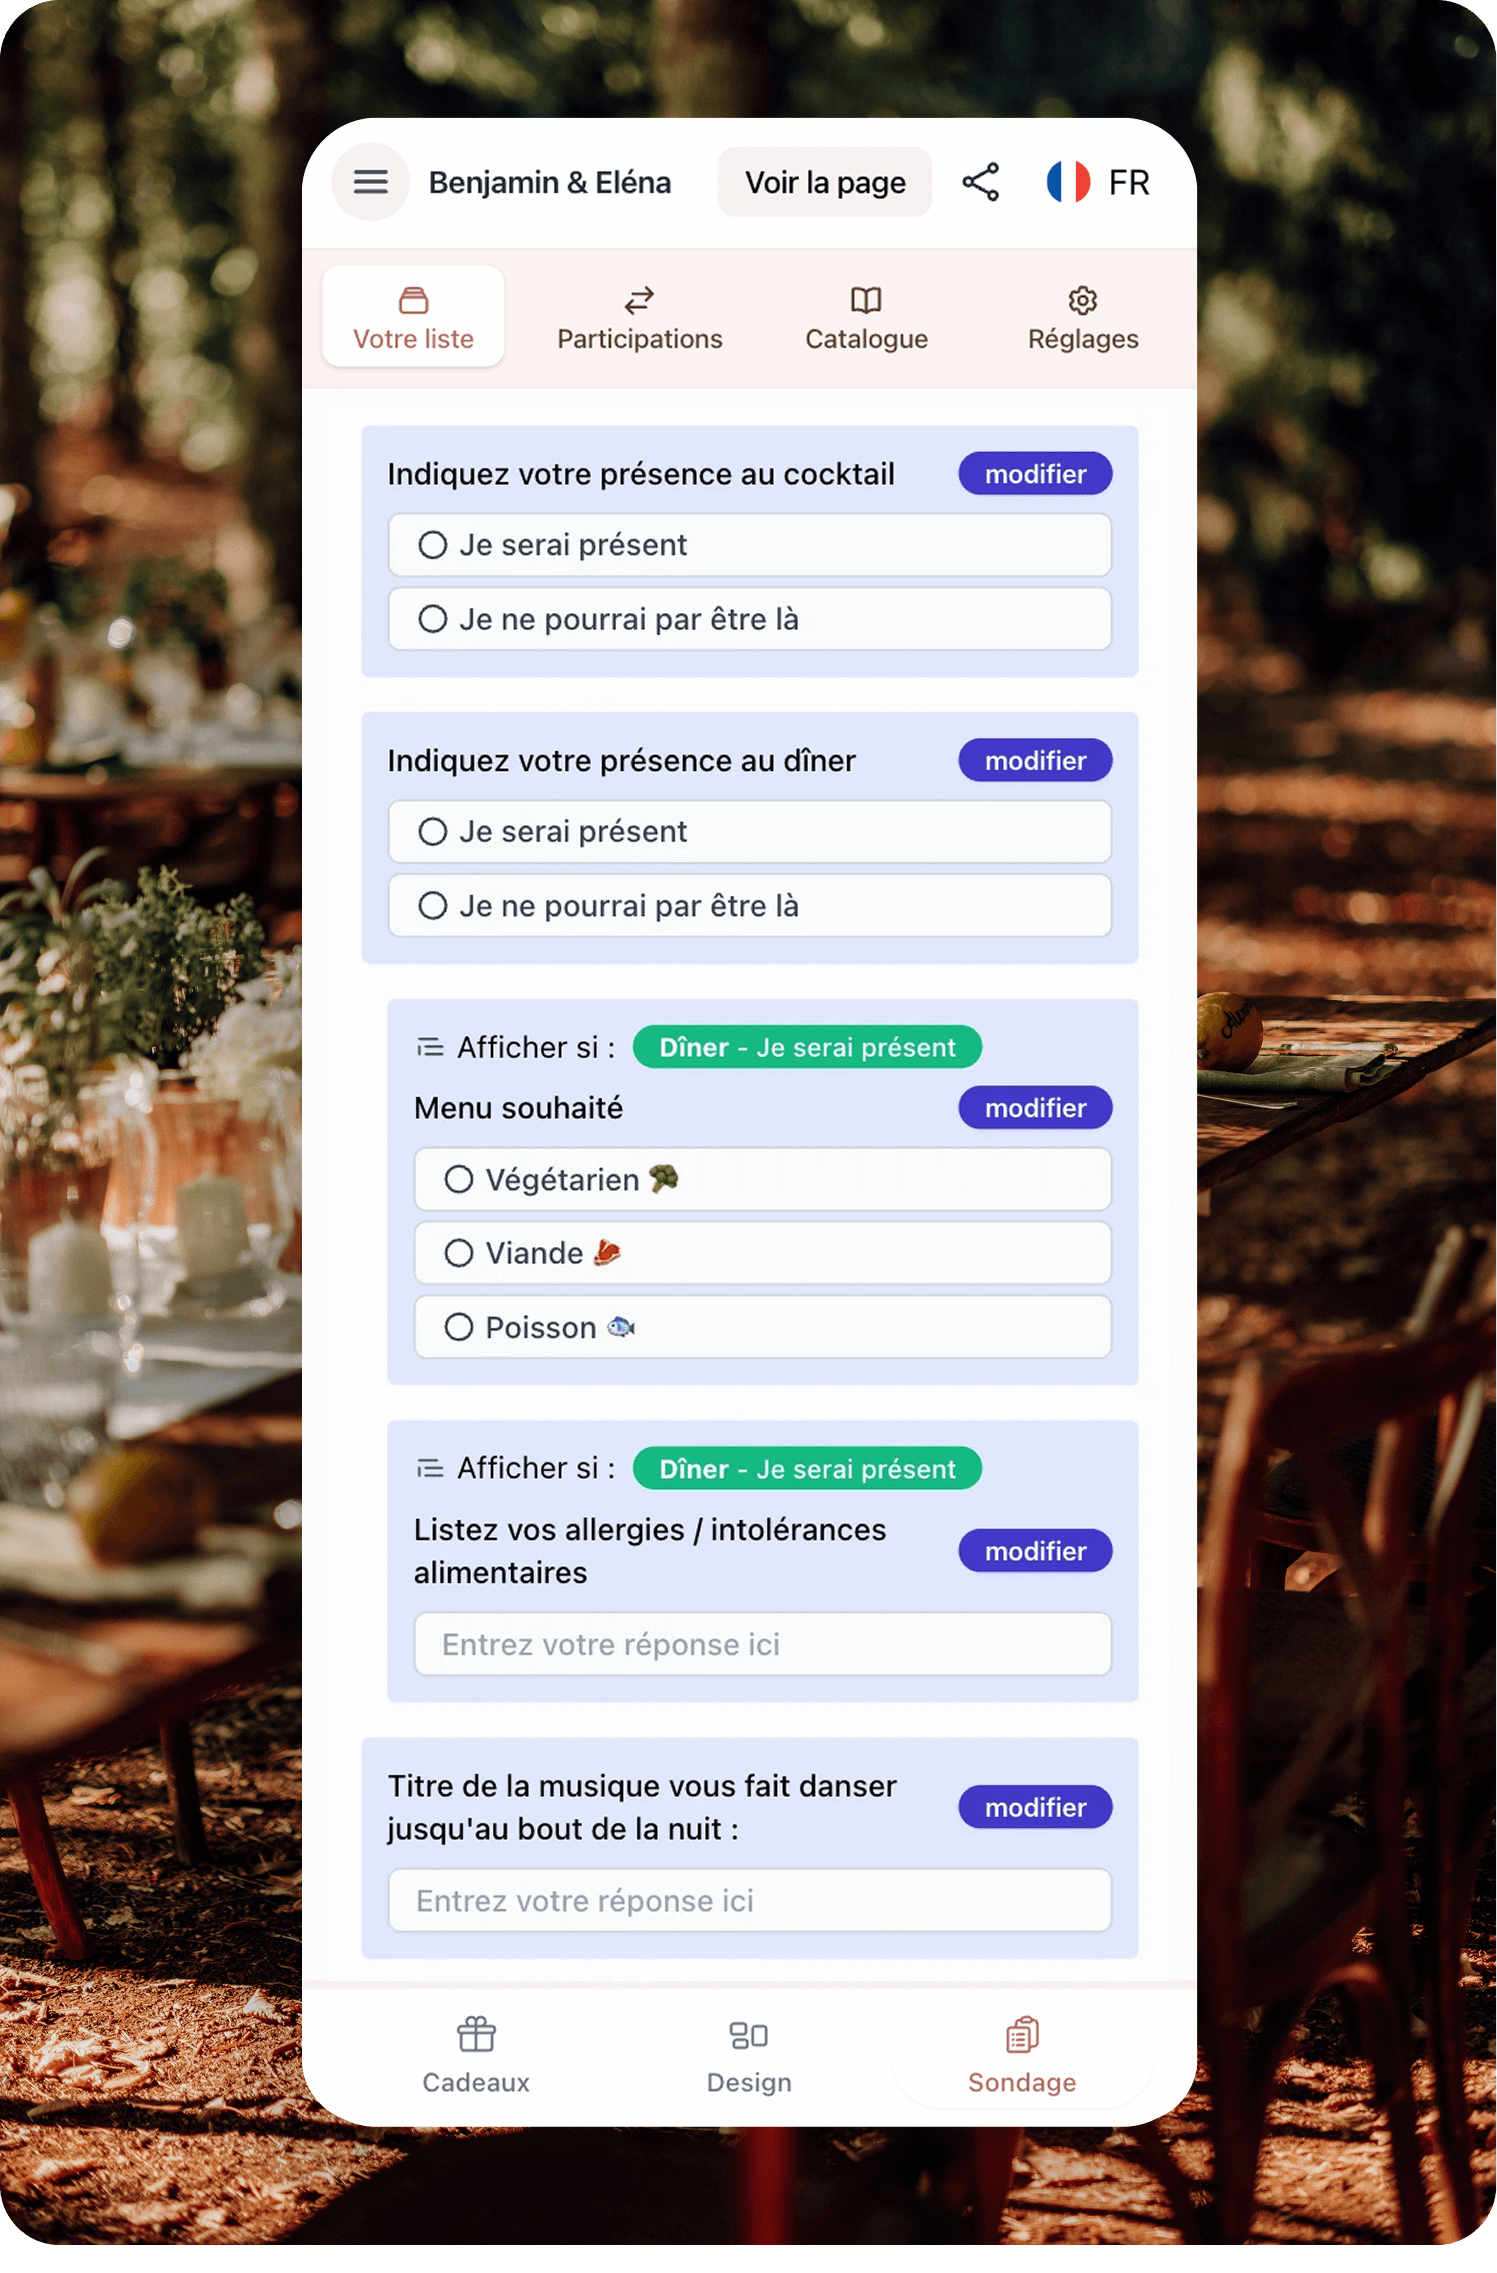This screenshot has height=2273, width=1497.
Task: Click the Voir la page button
Action: click(x=825, y=182)
